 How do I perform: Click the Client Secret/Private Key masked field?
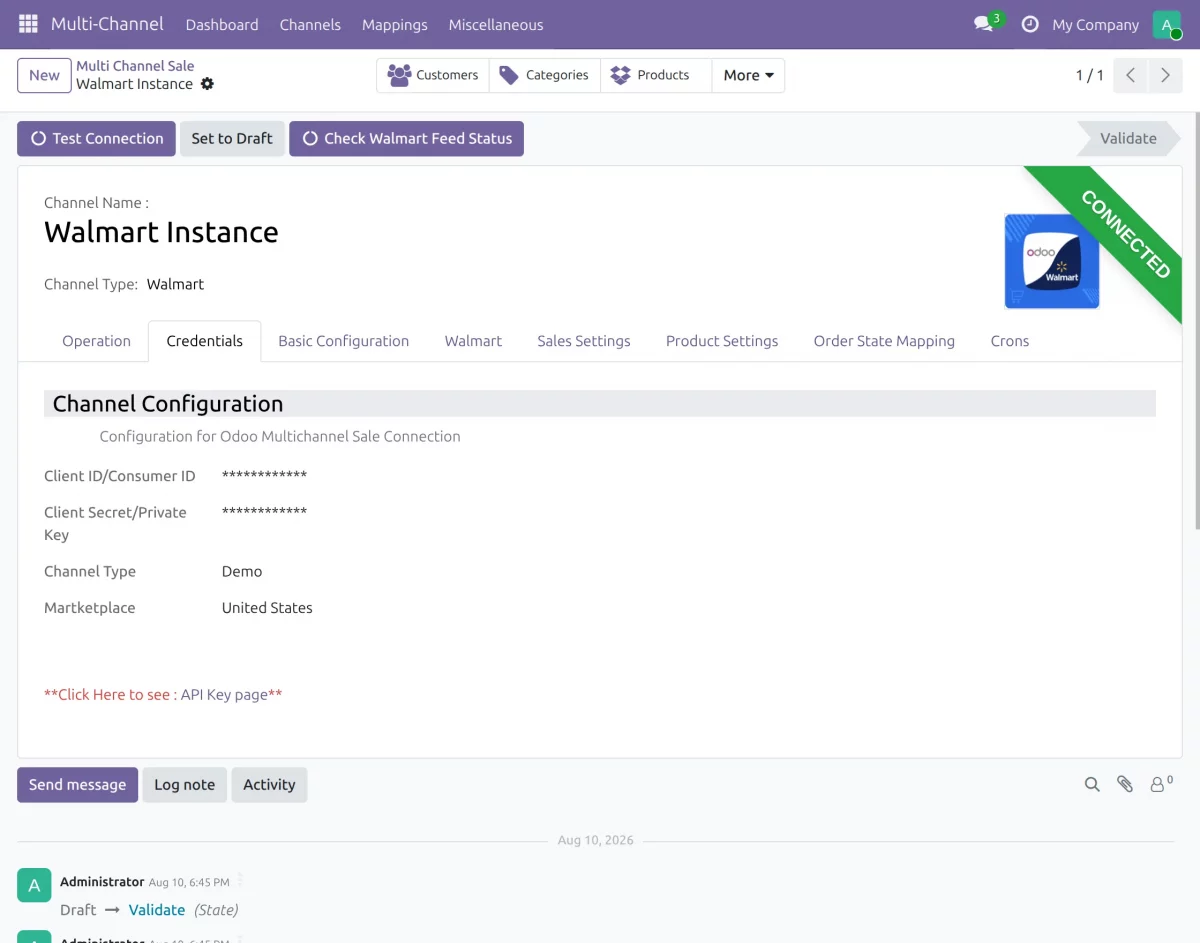pos(264,512)
